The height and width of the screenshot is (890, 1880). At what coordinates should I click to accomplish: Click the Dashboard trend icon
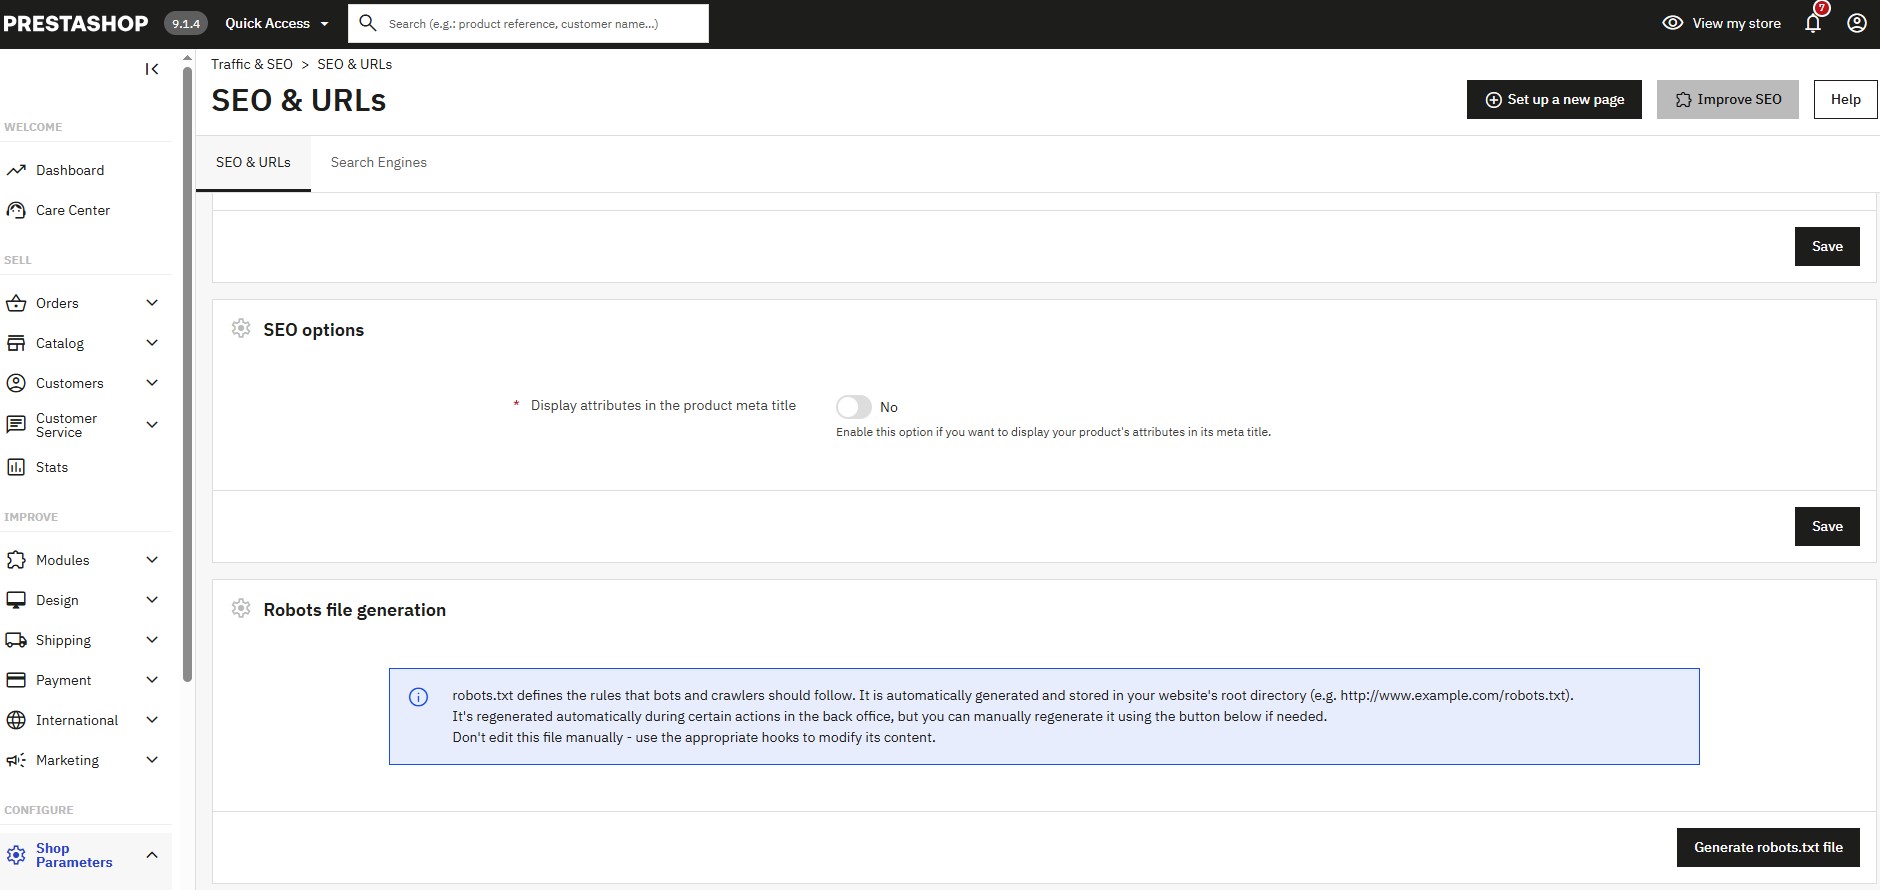(x=16, y=170)
